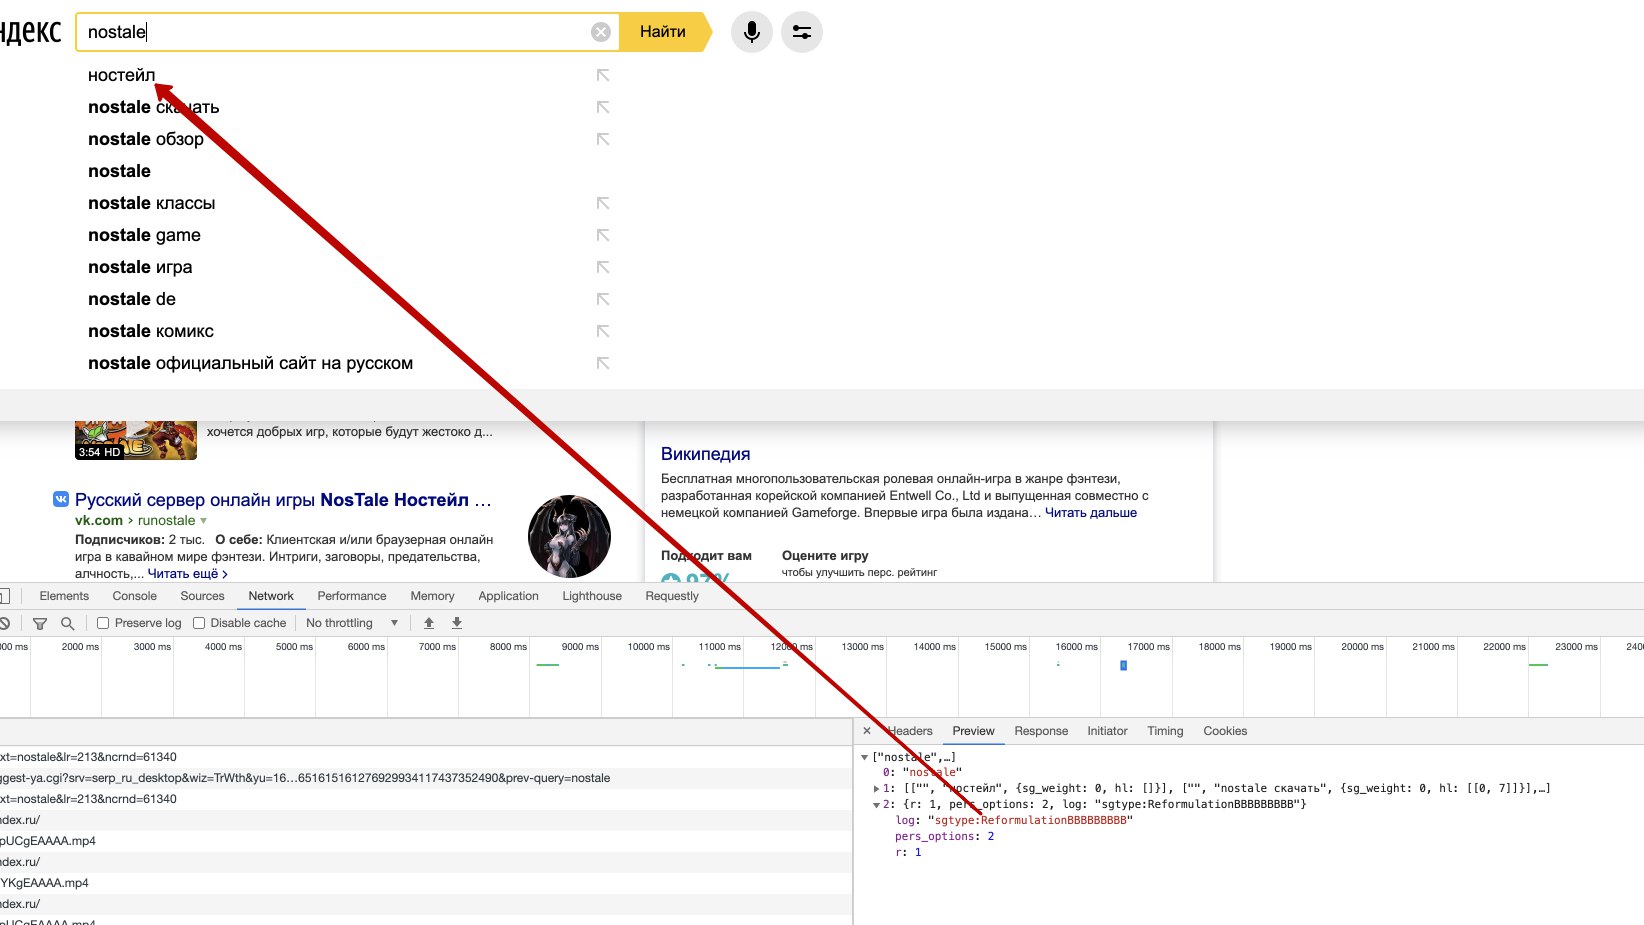
Task: Open the 'Русский сервер онлайн игры NosTale' result link
Action: click(x=283, y=500)
